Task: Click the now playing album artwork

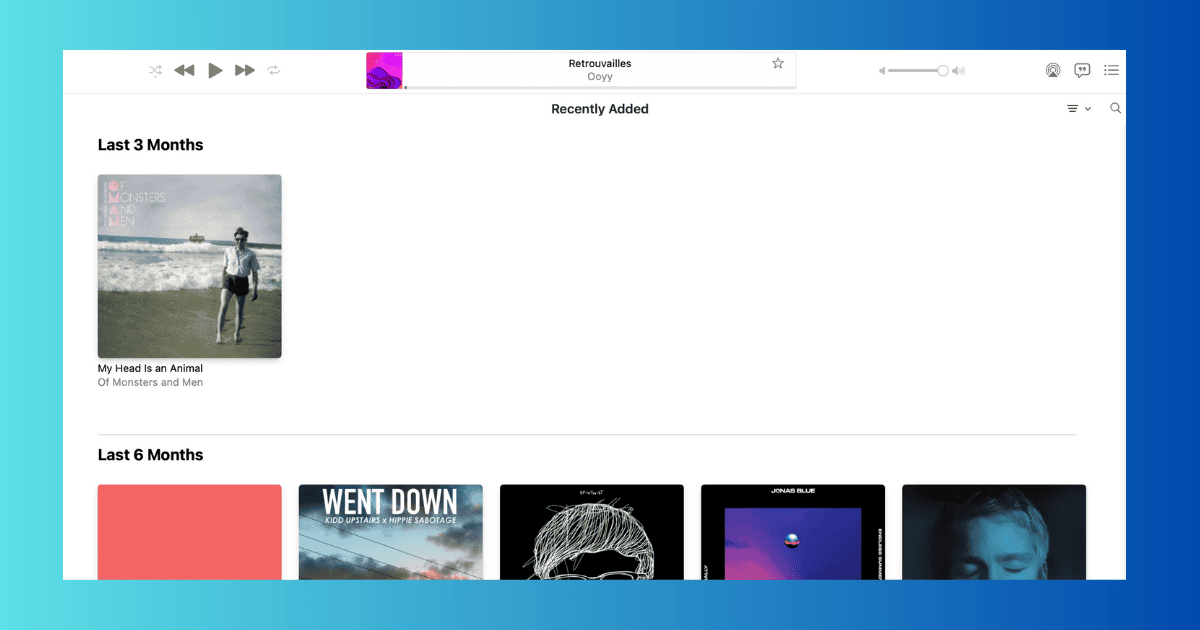Action: pos(384,71)
